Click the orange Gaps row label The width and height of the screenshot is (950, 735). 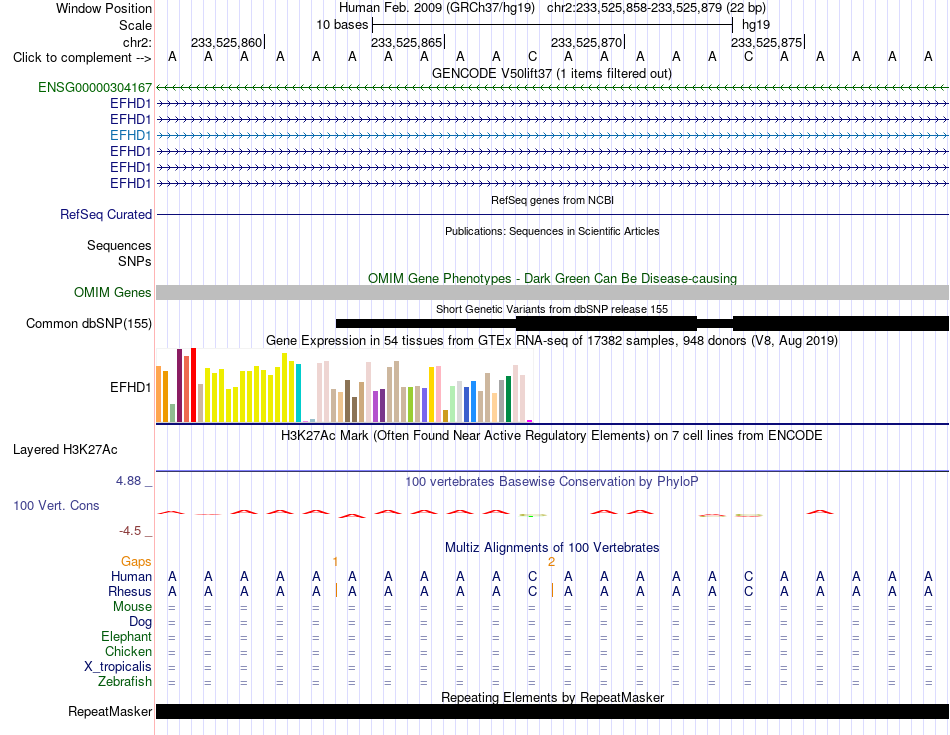pos(136,562)
